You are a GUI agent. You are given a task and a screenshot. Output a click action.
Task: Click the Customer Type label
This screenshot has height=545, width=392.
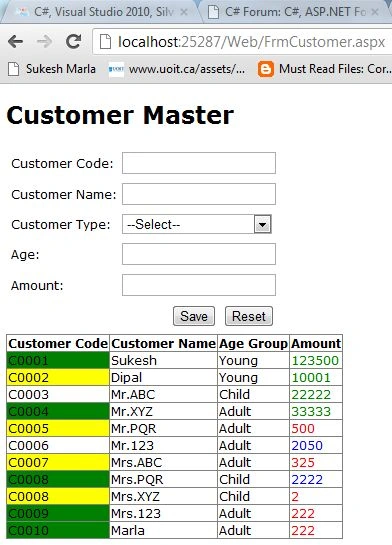(61, 225)
